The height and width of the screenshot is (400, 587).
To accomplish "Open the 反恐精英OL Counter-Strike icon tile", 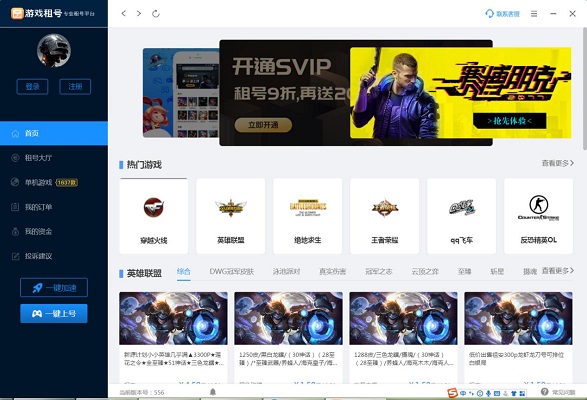I will coord(538,216).
